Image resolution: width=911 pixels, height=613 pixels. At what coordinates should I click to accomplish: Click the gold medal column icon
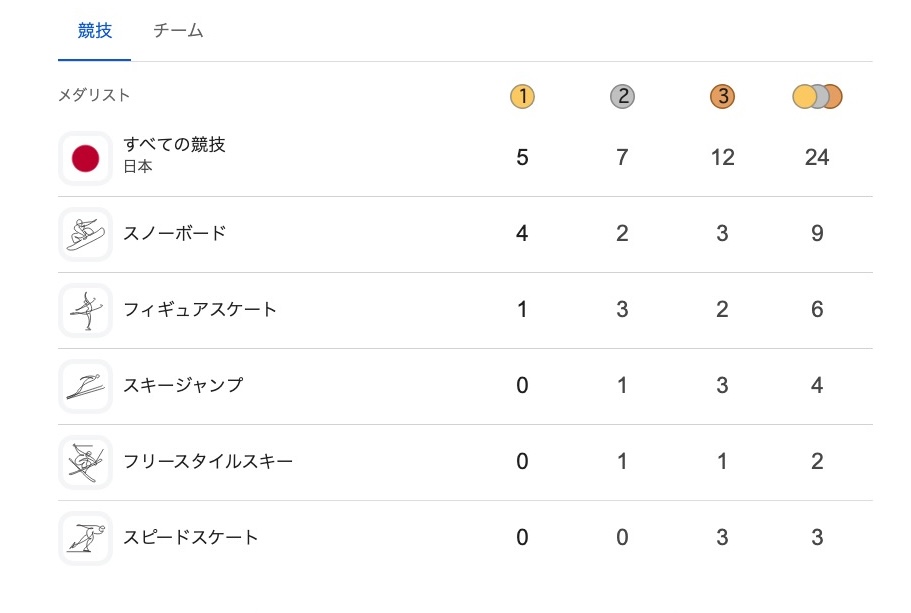click(x=522, y=96)
